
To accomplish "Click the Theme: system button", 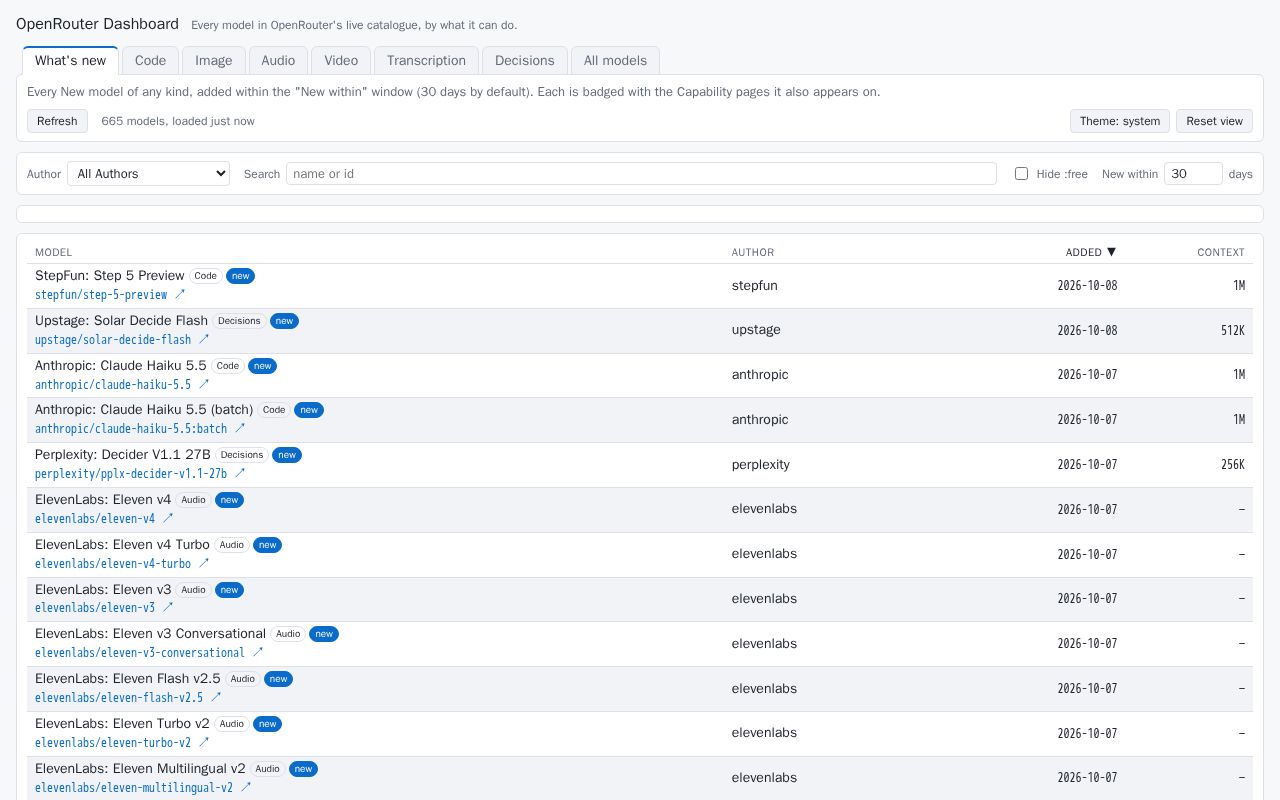I will pyautogui.click(x=1120, y=121).
